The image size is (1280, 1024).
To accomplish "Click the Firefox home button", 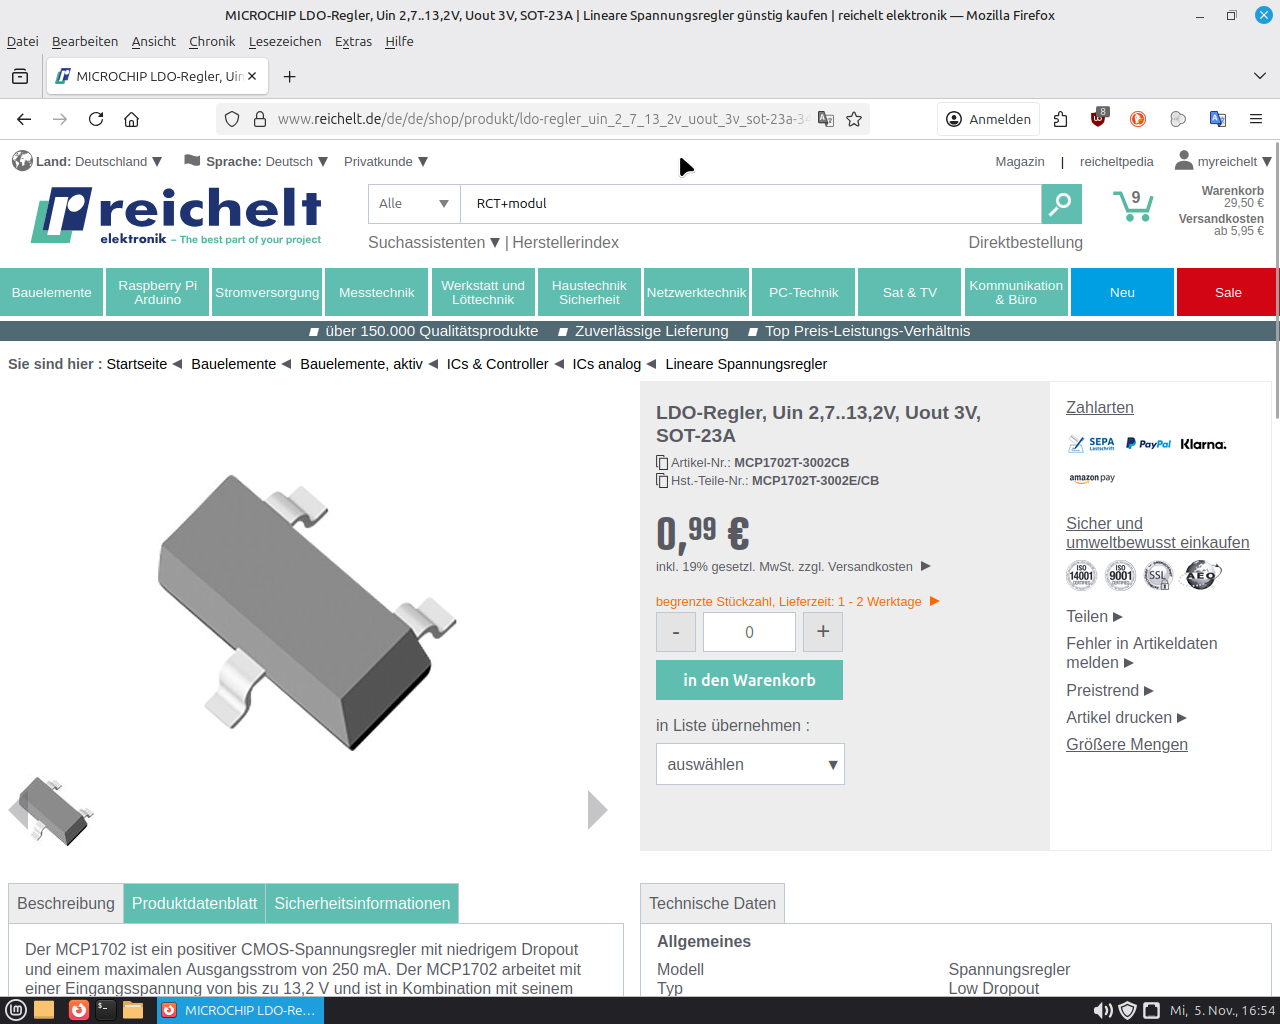I will pos(131,119).
